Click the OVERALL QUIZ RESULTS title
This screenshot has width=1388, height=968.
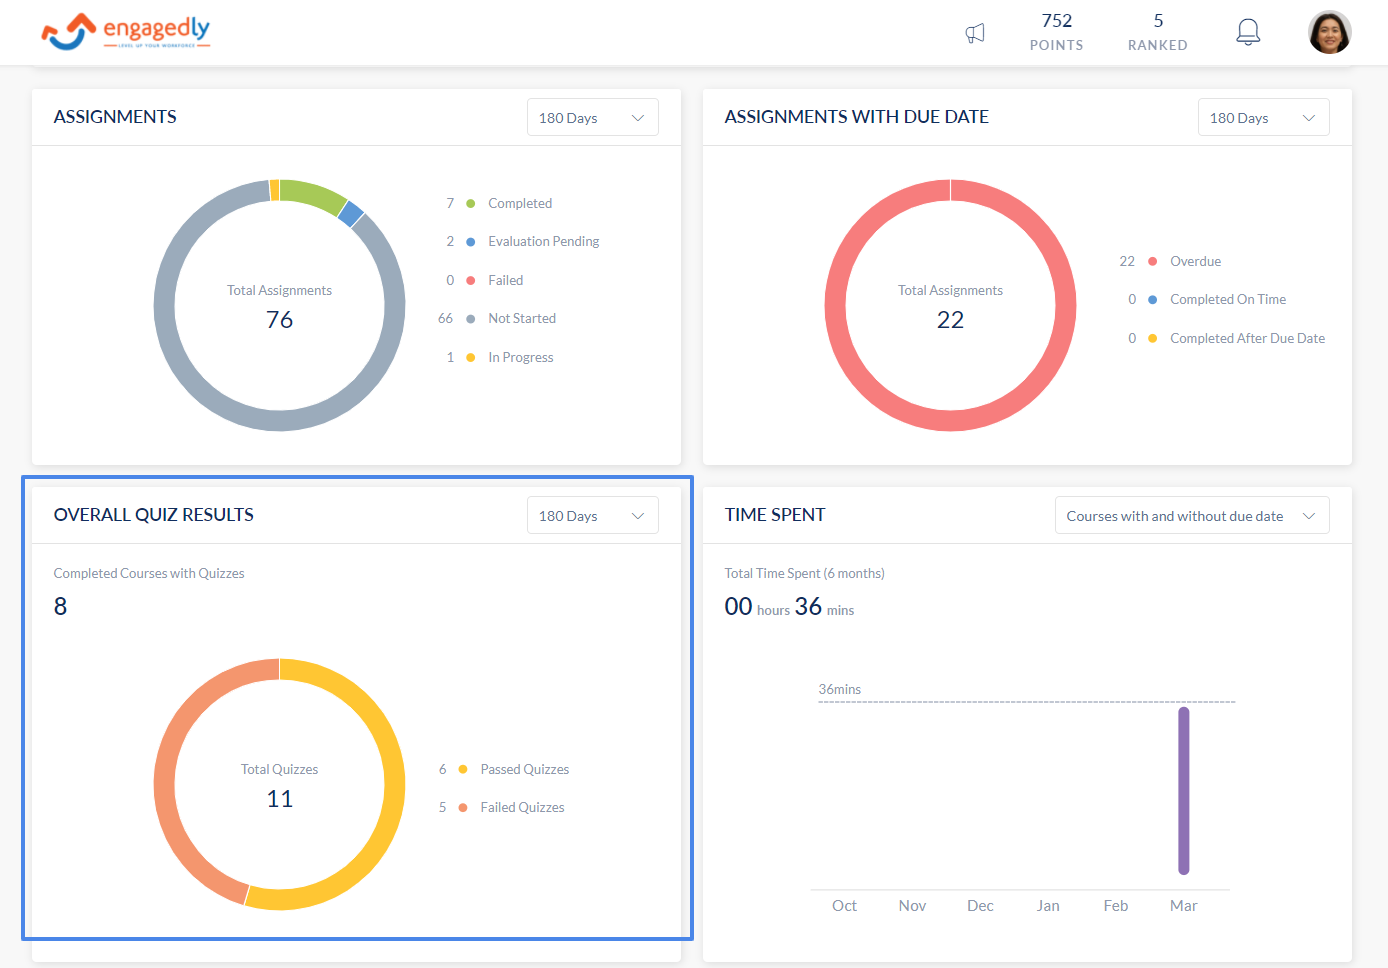click(x=154, y=515)
